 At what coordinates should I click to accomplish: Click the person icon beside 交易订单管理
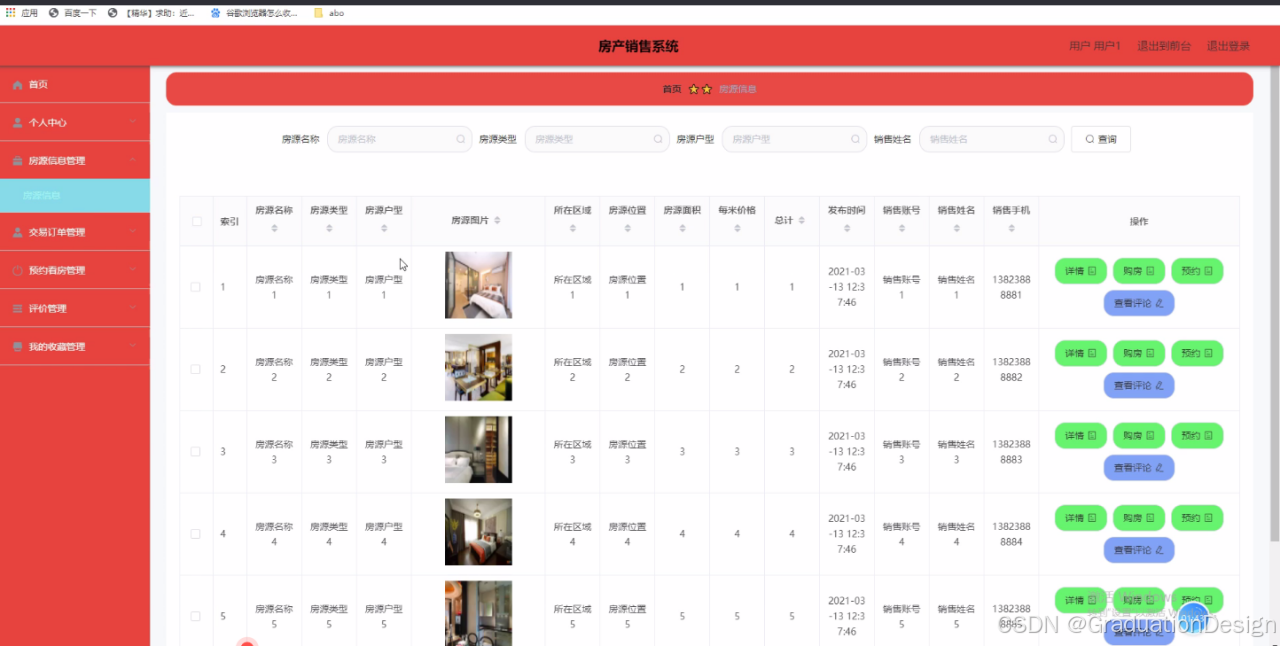pyautogui.click(x=18, y=232)
